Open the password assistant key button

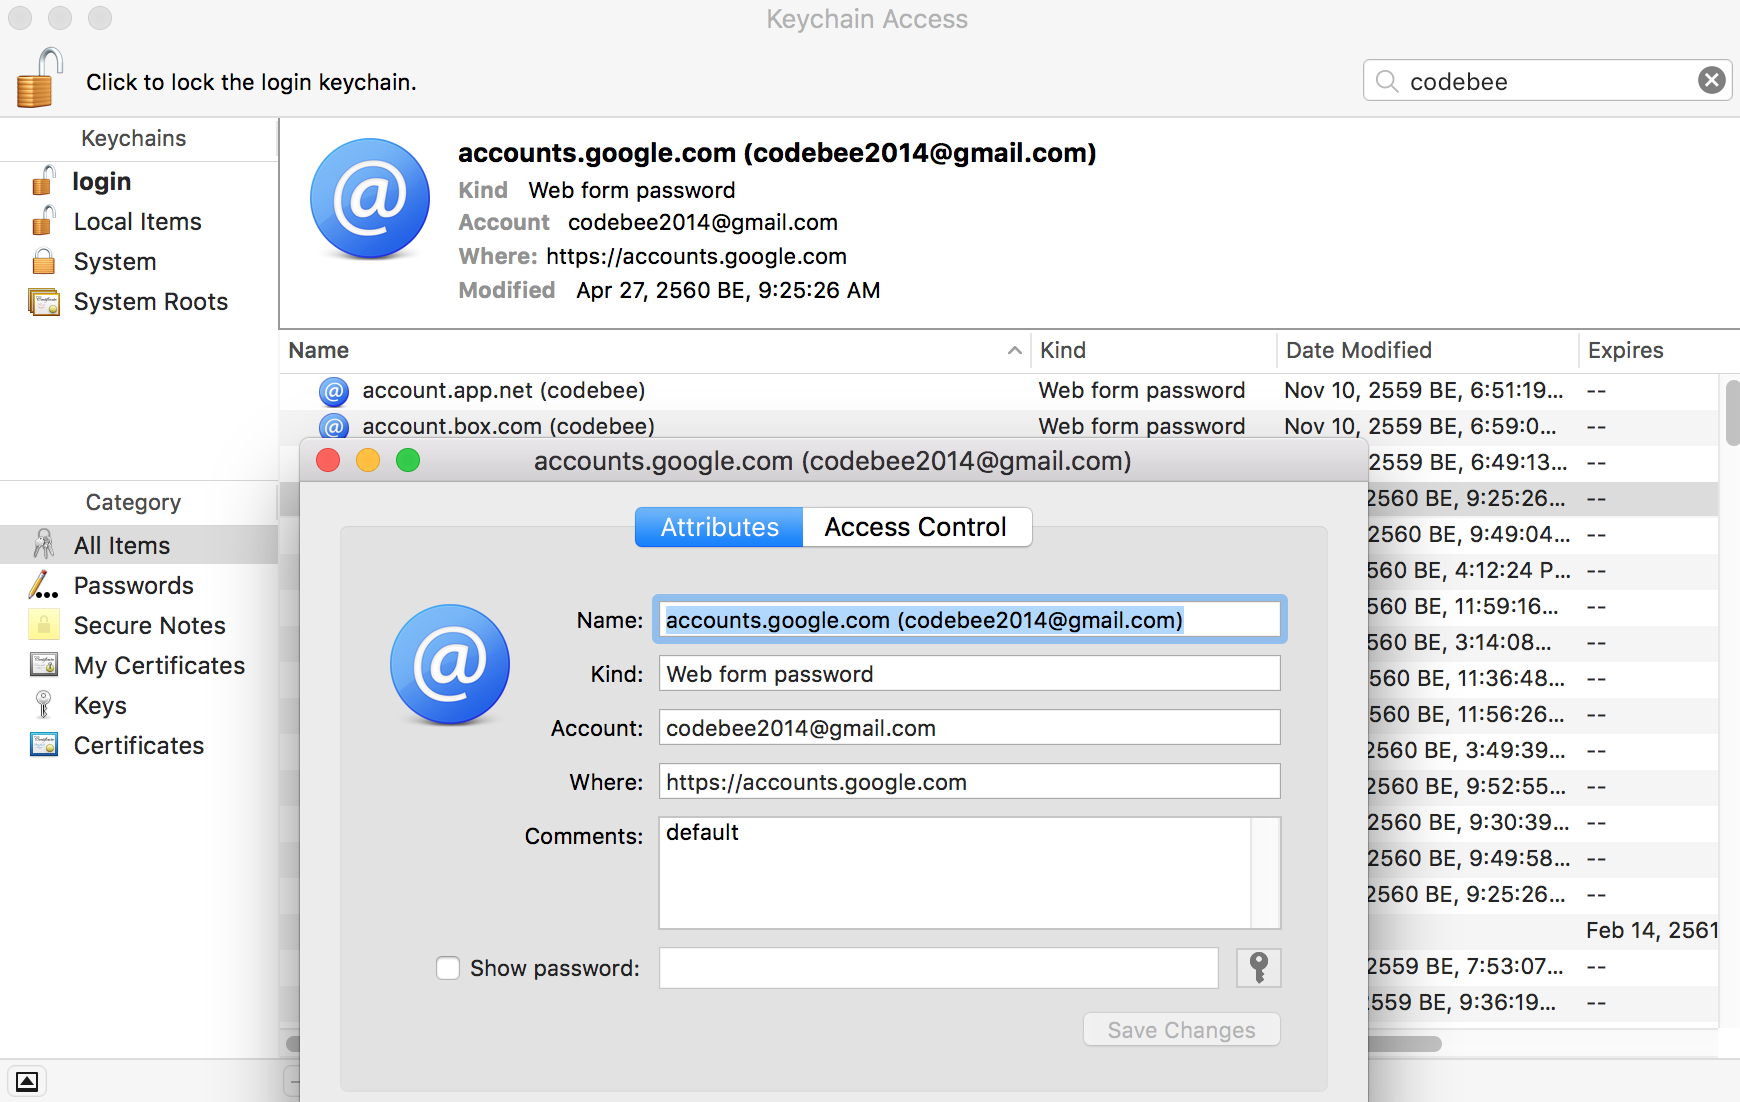(1259, 968)
